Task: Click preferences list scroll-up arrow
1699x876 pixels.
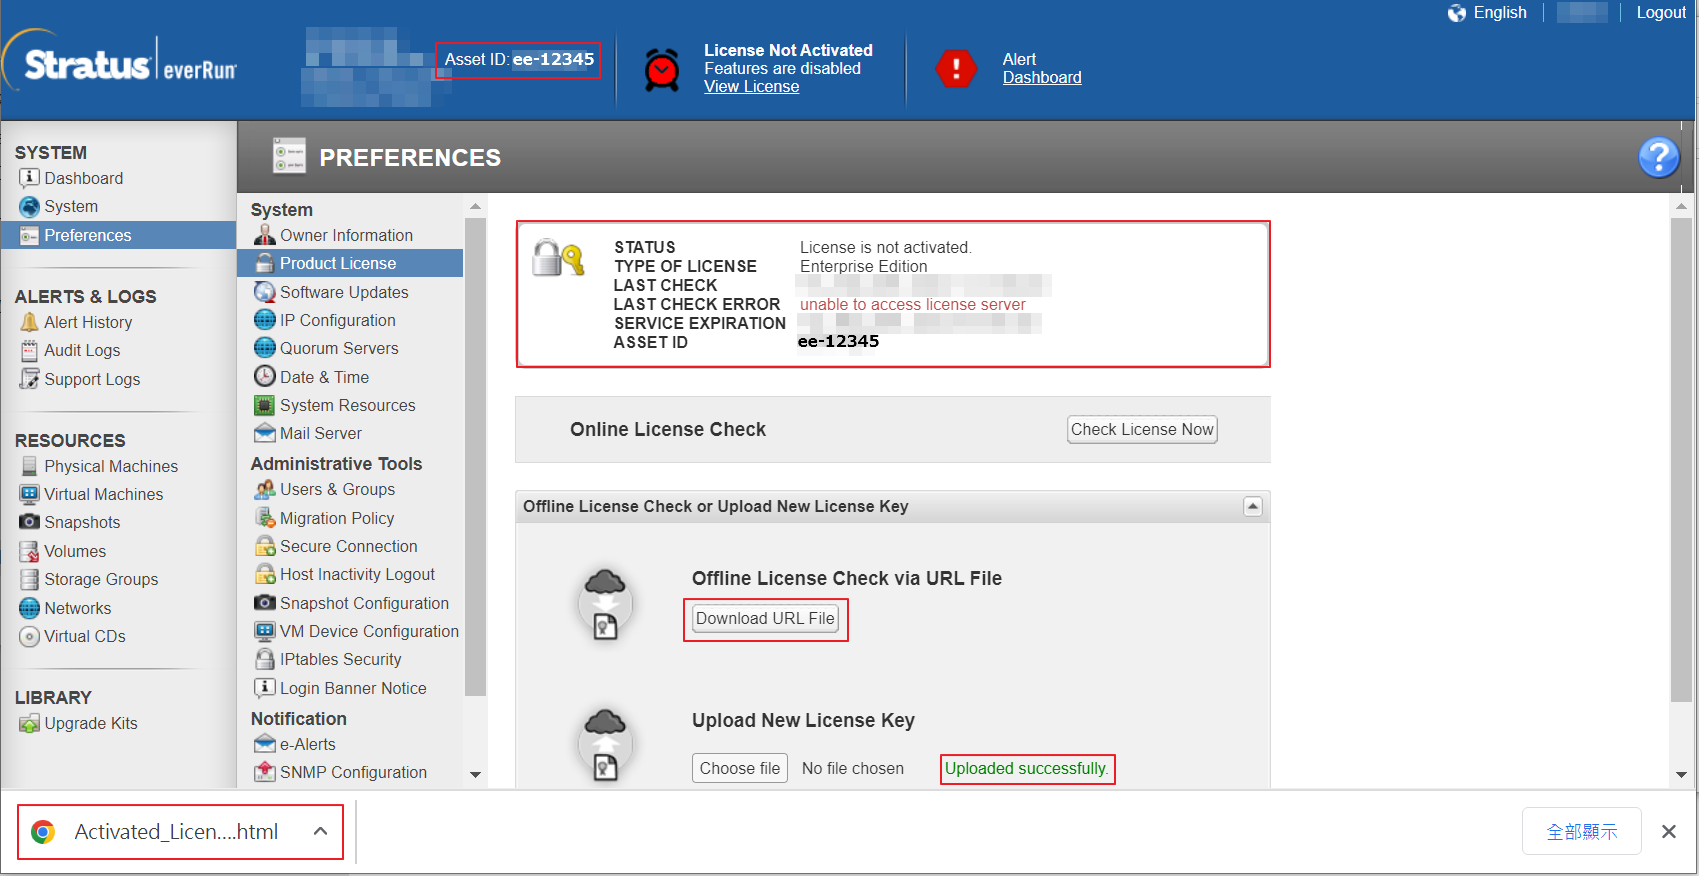Action: (475, 206)
